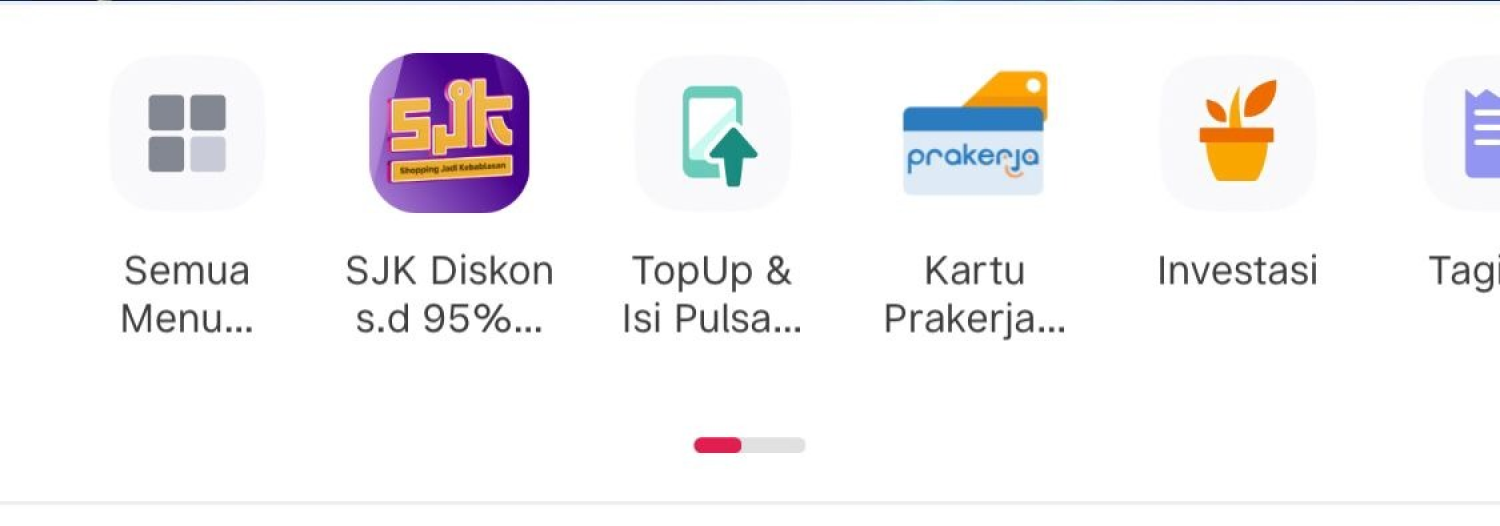Click the "Semua Menu..." label
Image resolution: width=1500 pixels, height=526 pixels.
(187, 295)
